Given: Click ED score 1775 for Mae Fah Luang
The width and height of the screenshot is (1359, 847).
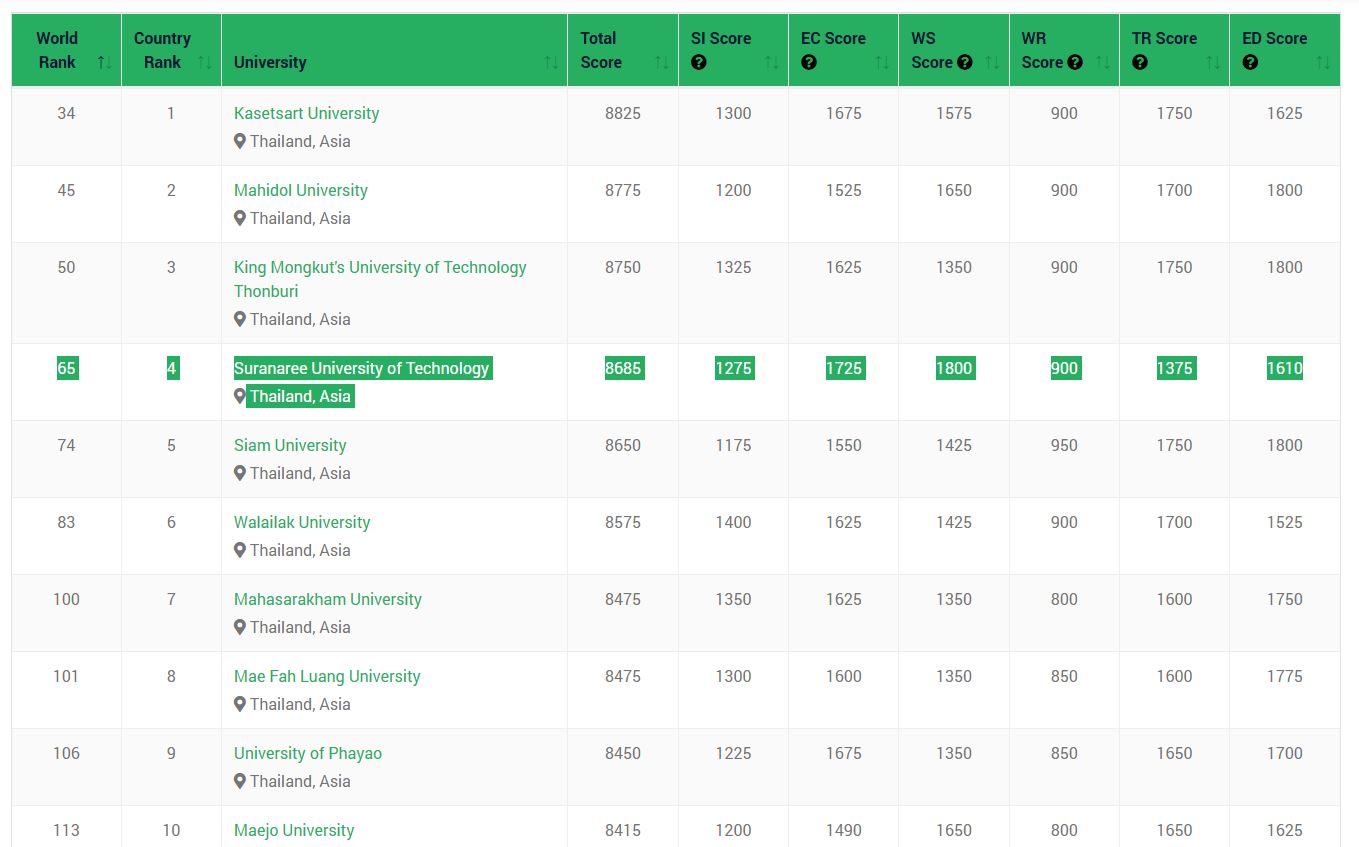Looking at the screenshot, I should tap(1285, 676).
